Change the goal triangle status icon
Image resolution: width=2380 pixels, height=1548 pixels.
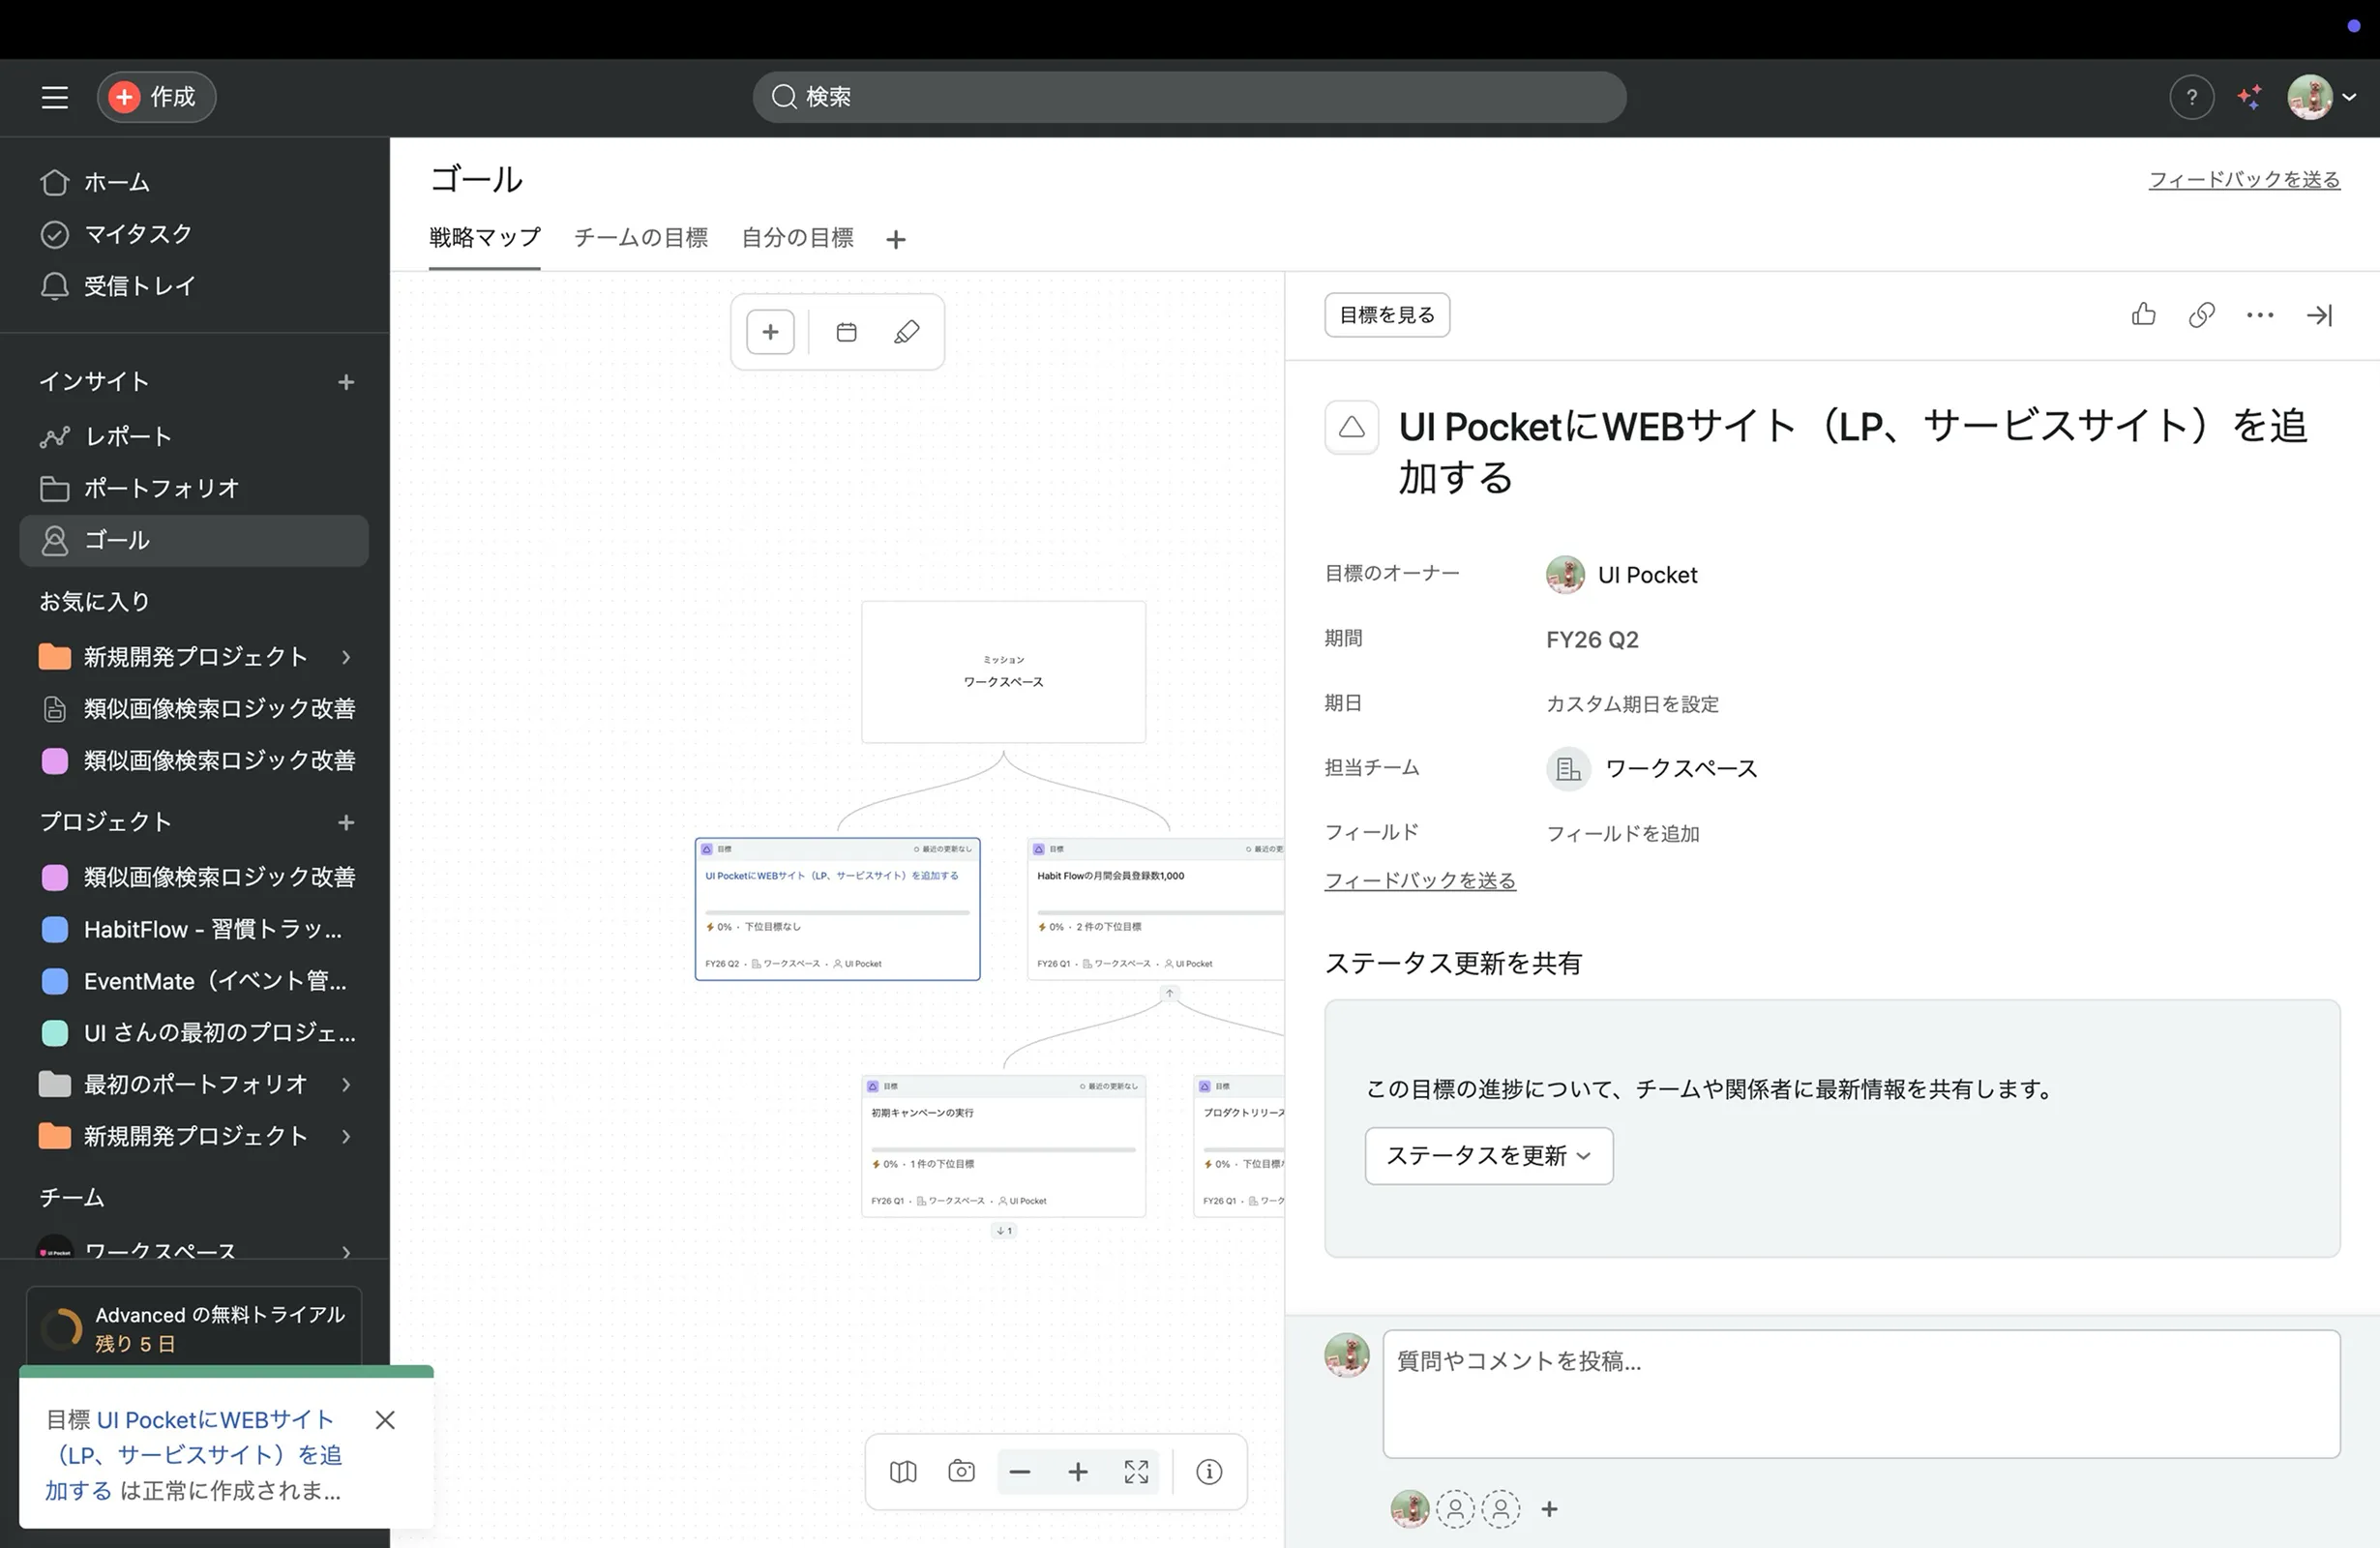[x=1352, y=427]
